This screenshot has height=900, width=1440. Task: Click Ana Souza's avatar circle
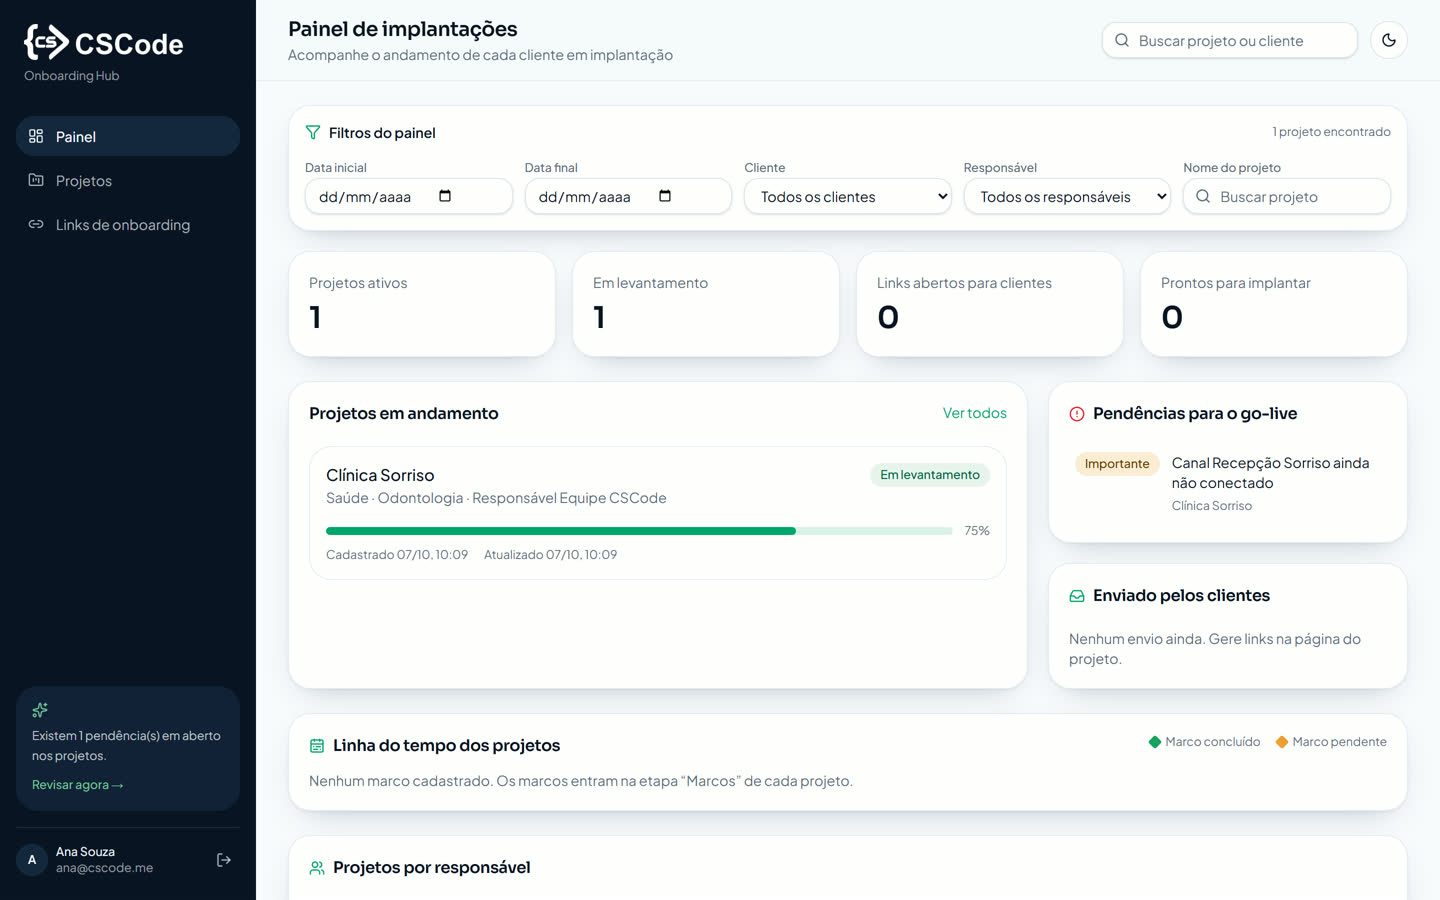pyautogui.click(x=32, y=860)
